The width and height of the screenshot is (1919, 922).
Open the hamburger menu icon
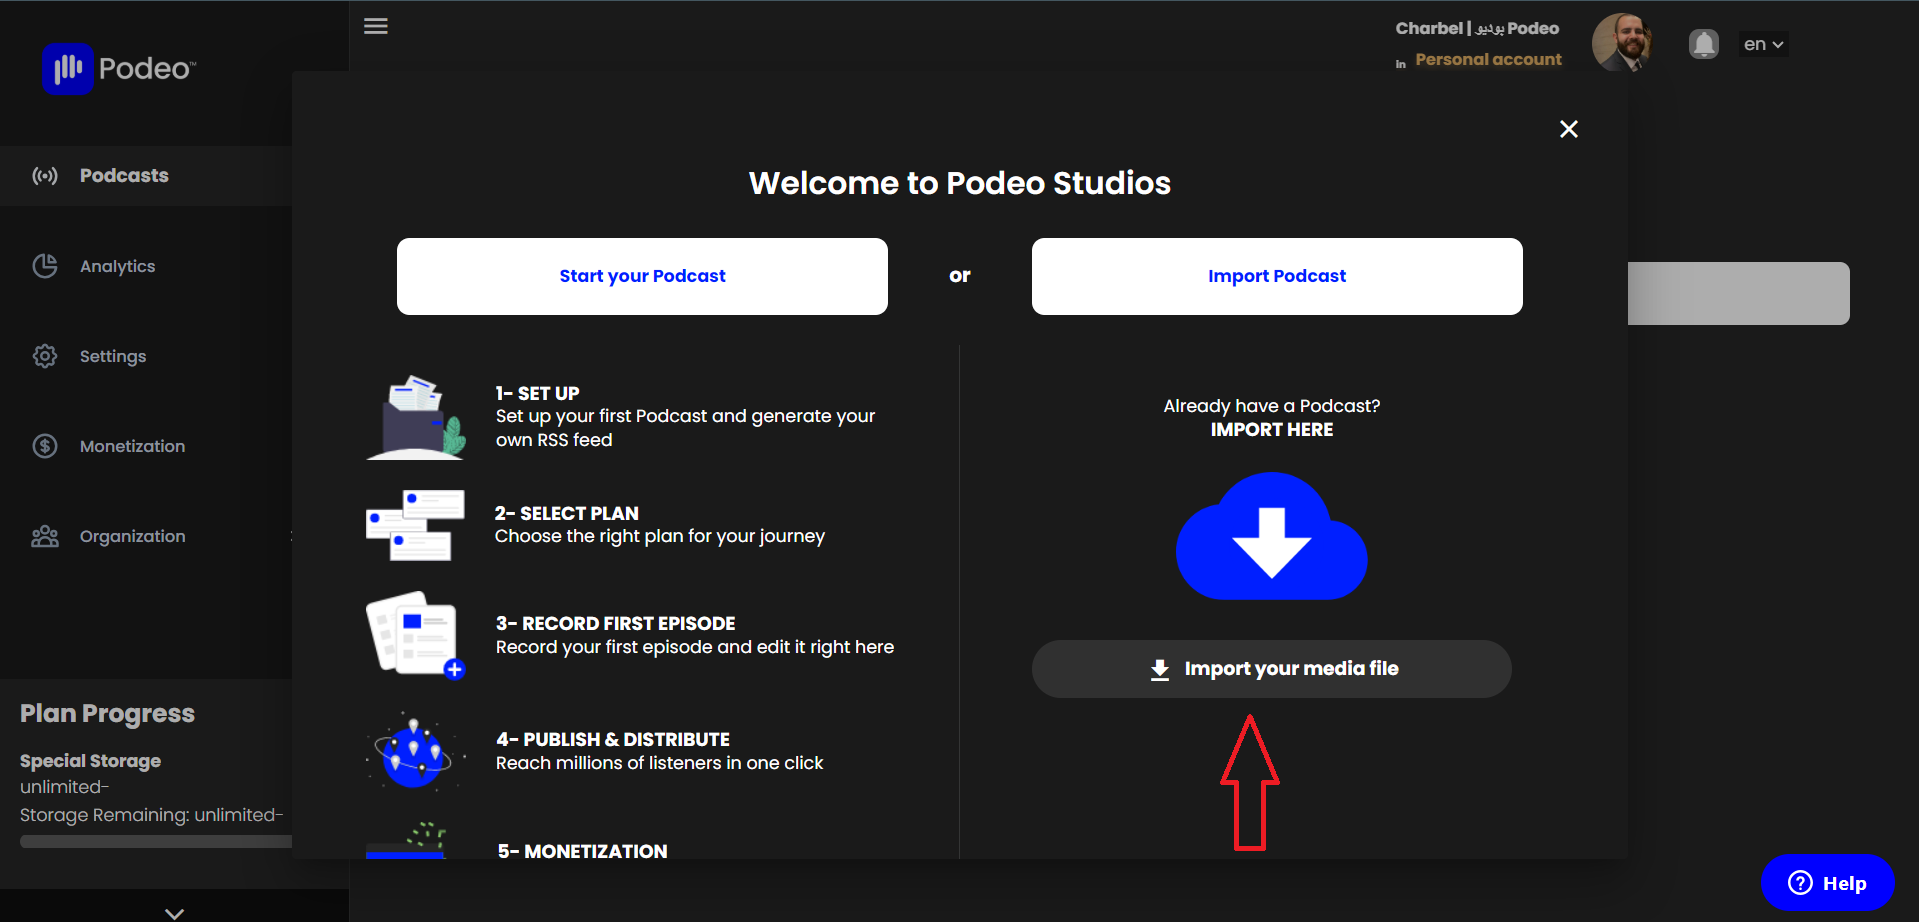point(376,26)
